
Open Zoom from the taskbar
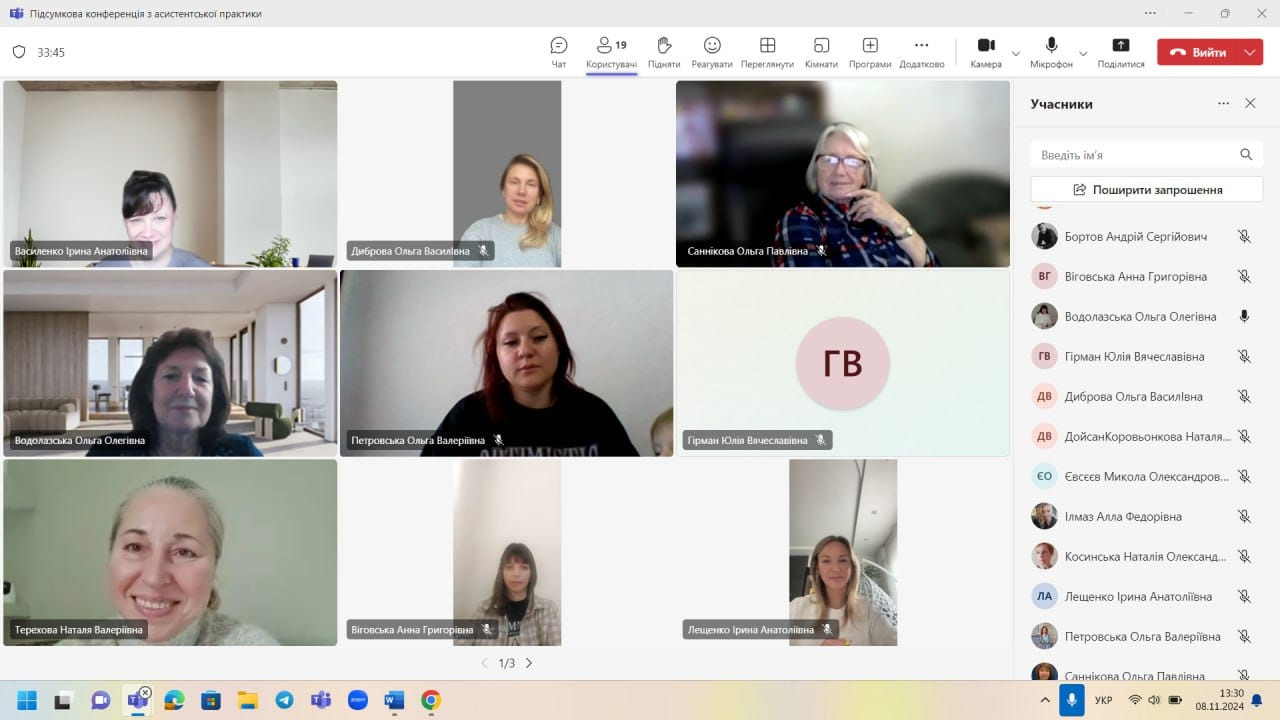pyautogui.click(x=358, y=700)
